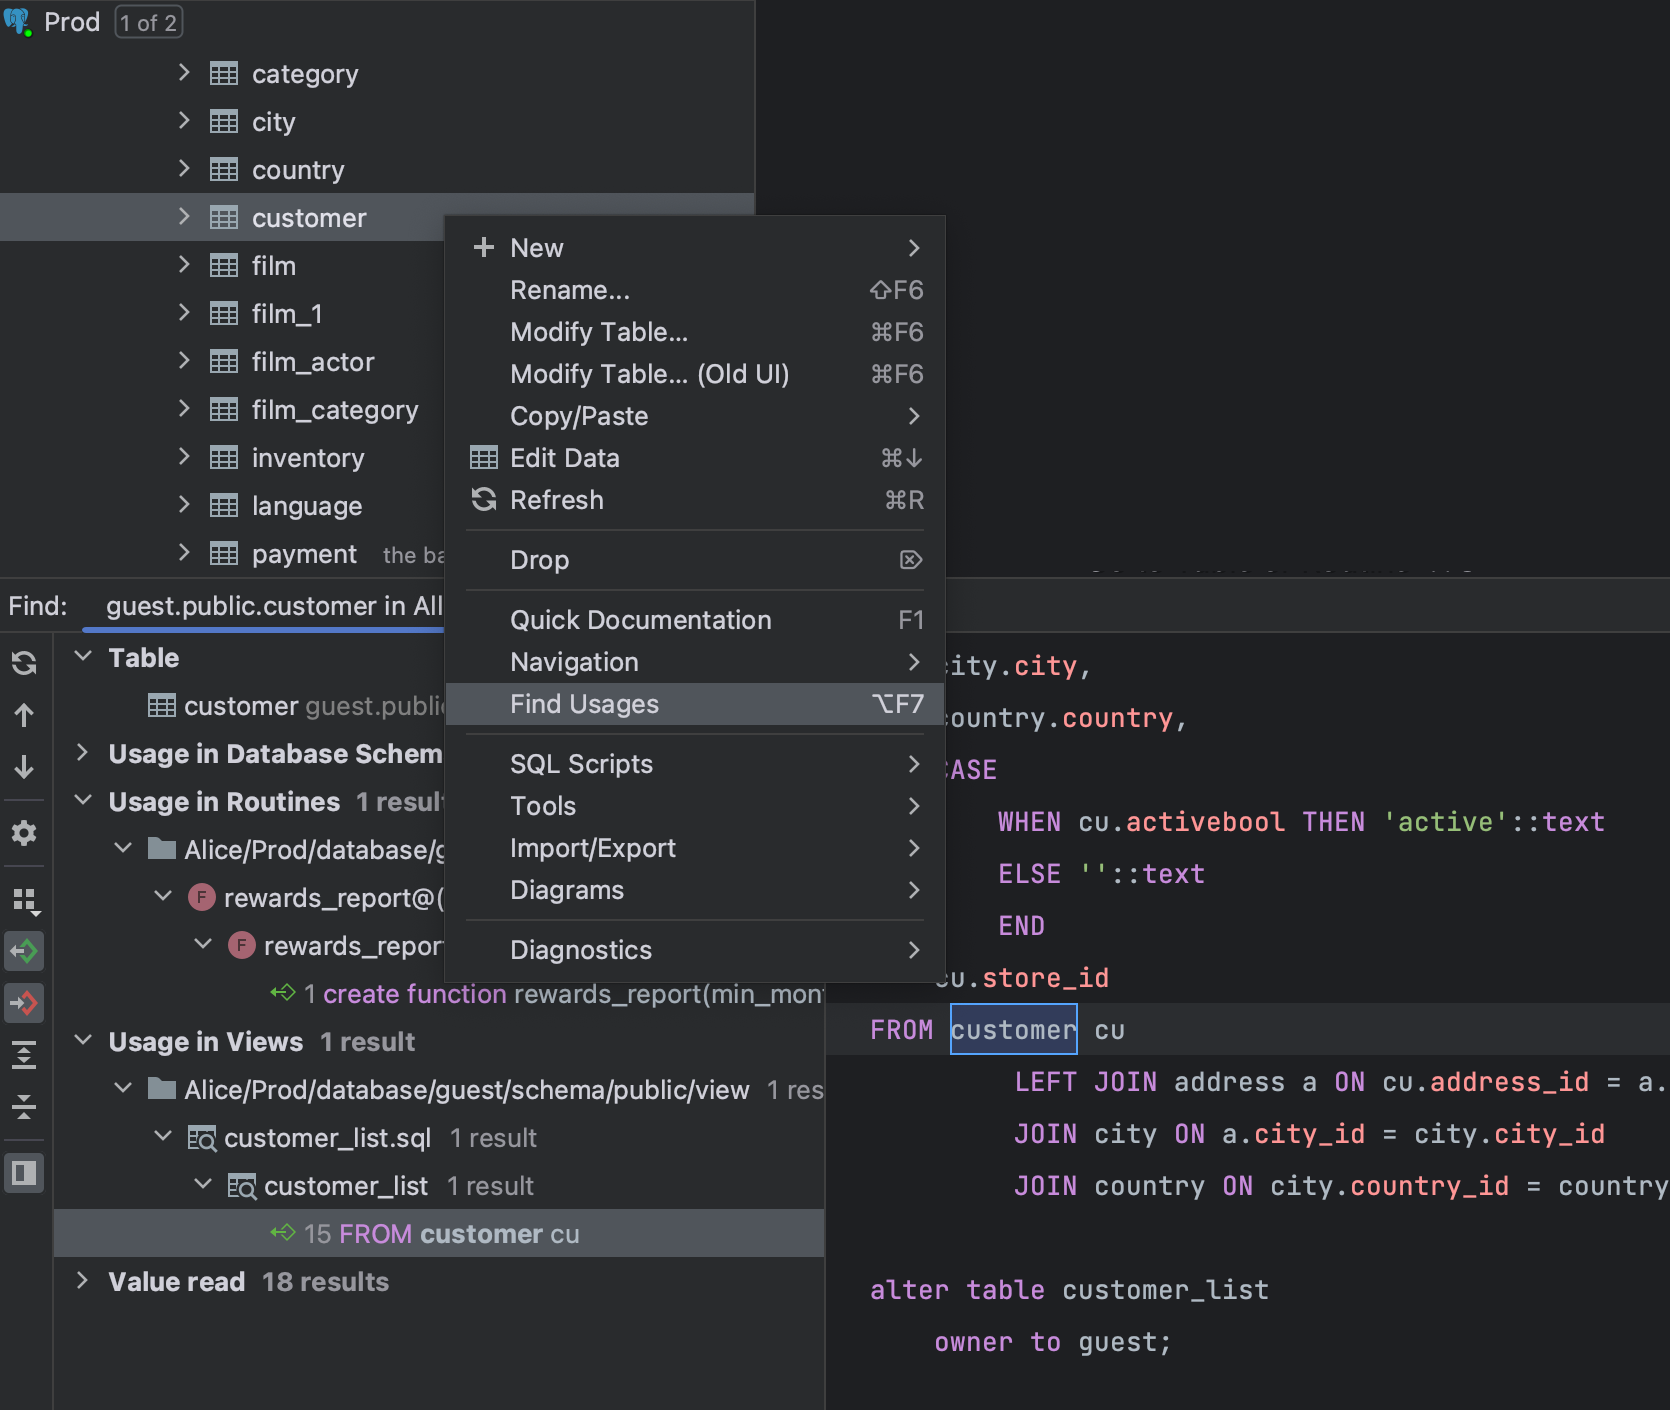Viewport: 1670px width, 1410px height.
Task: Expand all usage results
Action: coord(24,1055)
